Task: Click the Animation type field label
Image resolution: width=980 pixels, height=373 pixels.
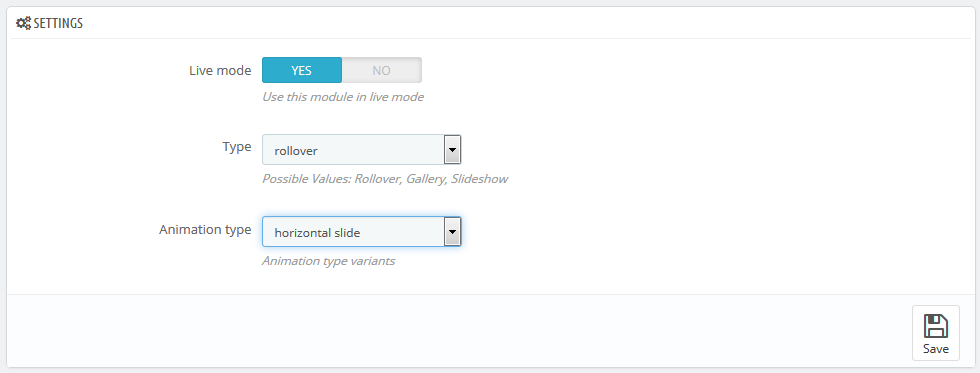Action: 205,230
